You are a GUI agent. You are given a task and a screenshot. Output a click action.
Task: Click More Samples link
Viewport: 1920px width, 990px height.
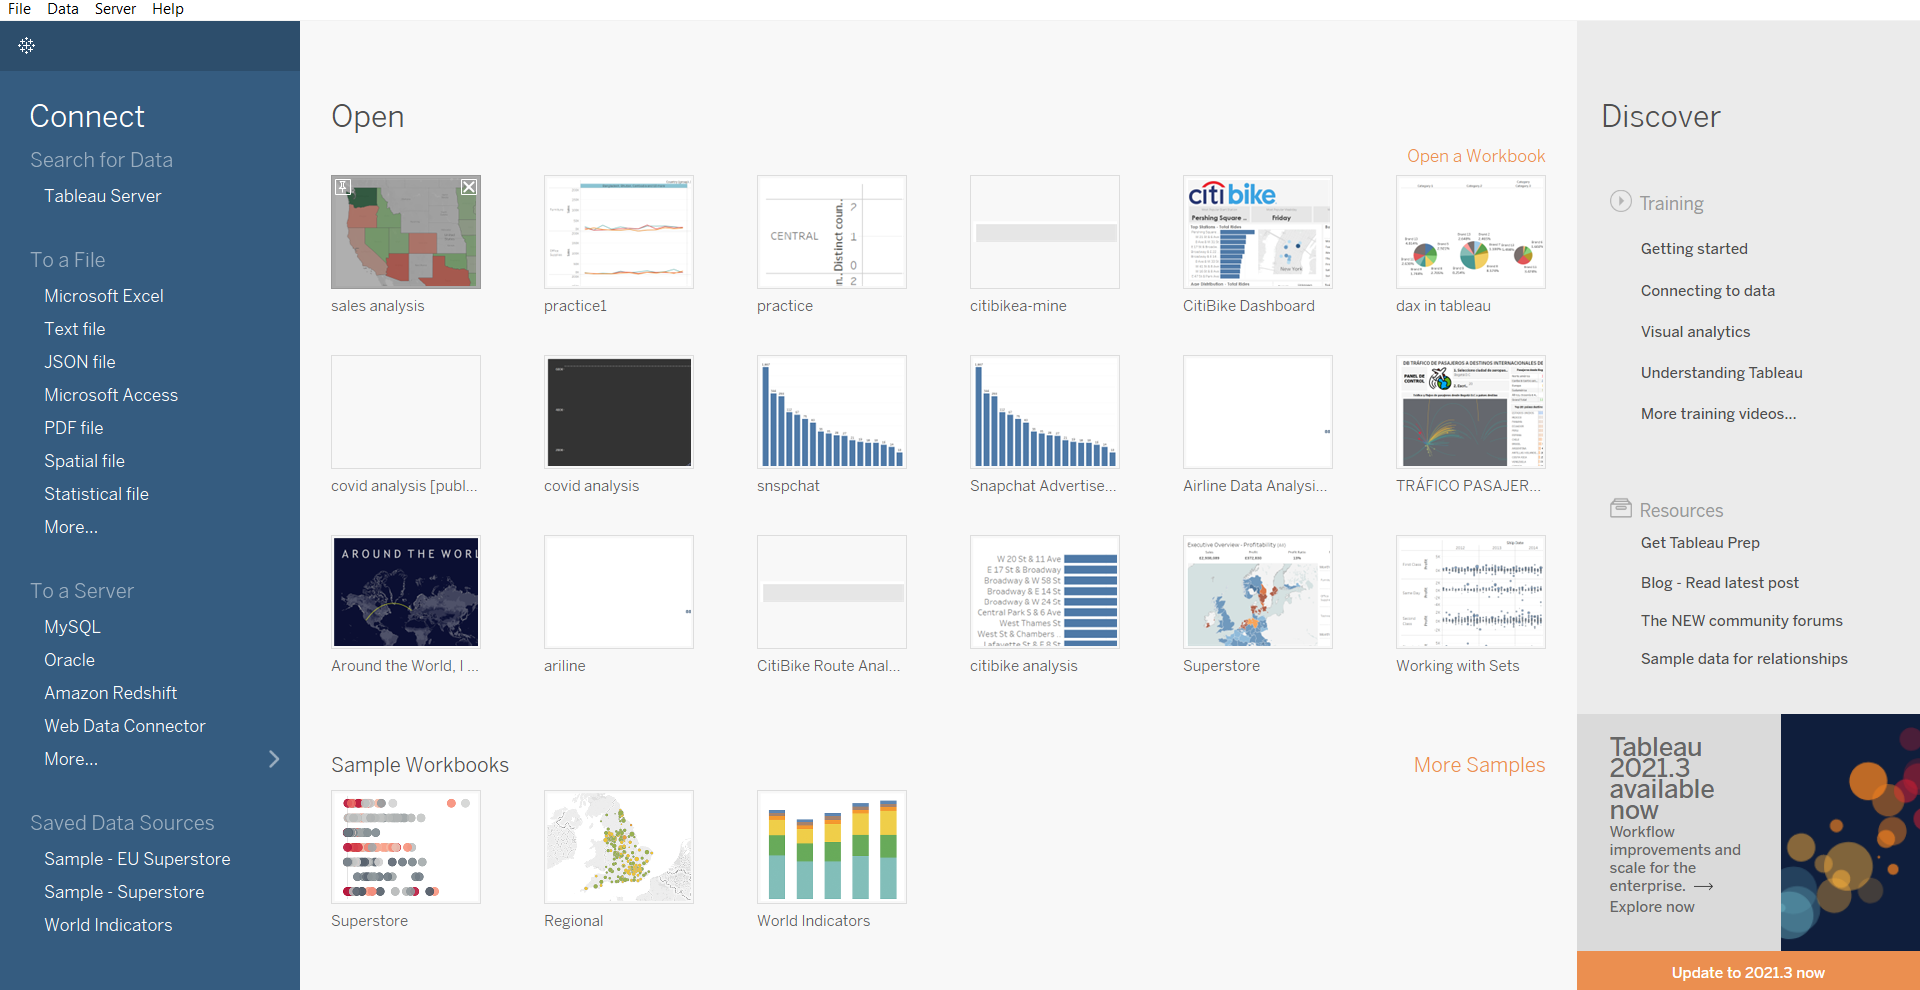point(1479,765)
